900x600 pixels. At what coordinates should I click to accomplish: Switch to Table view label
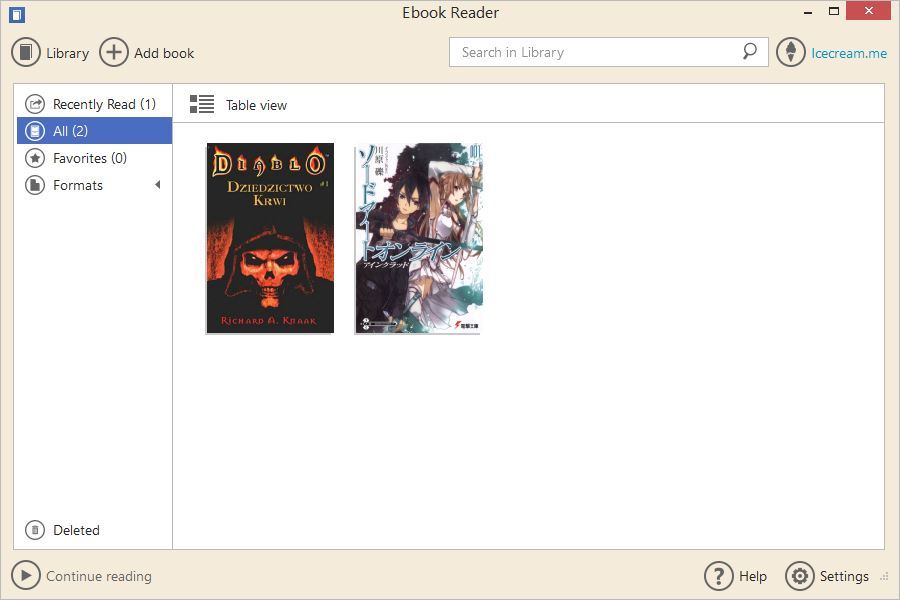pos(256,106)
